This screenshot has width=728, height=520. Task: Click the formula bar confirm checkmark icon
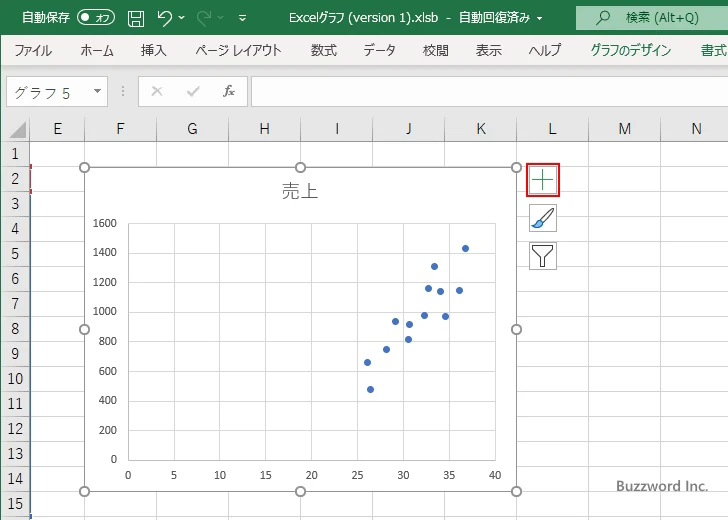(193, 91)
